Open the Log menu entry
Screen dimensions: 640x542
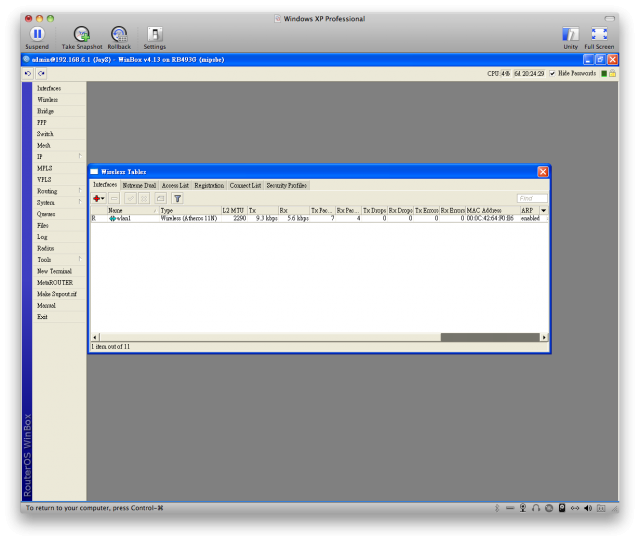pyautogui.click(x=42, y=237)
